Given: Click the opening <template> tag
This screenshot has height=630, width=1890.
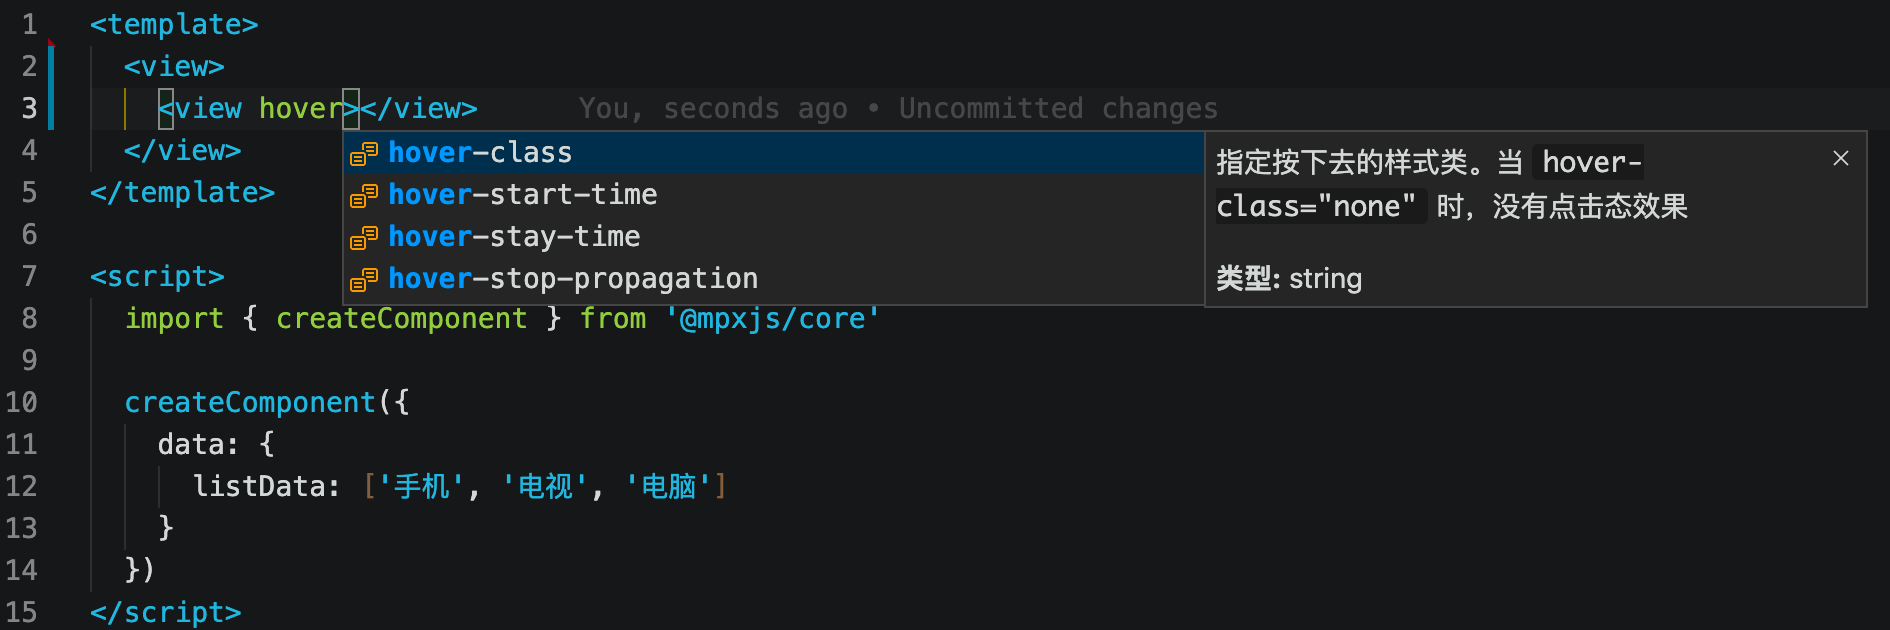Looking at the screenshot, I should point(174,24).
